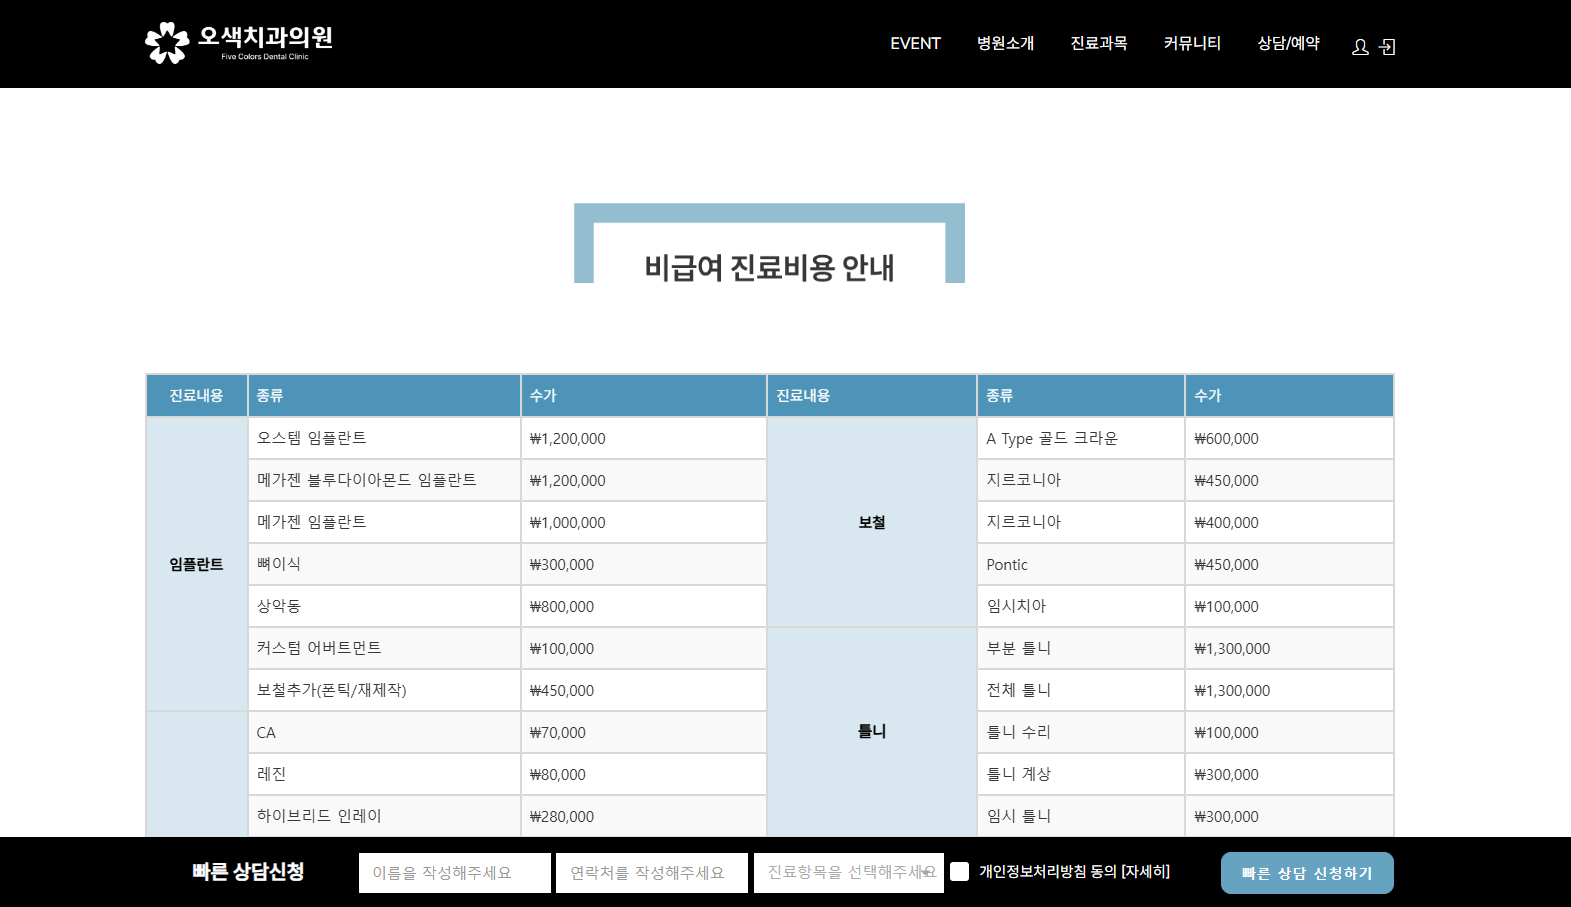Click the ₩800,000 price cell
This screenshot has height=907, width=1571.
[644, 606]
